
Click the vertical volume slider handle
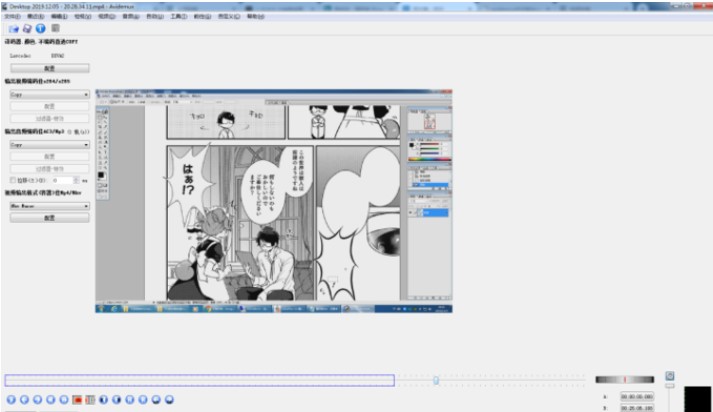point(670,386)
